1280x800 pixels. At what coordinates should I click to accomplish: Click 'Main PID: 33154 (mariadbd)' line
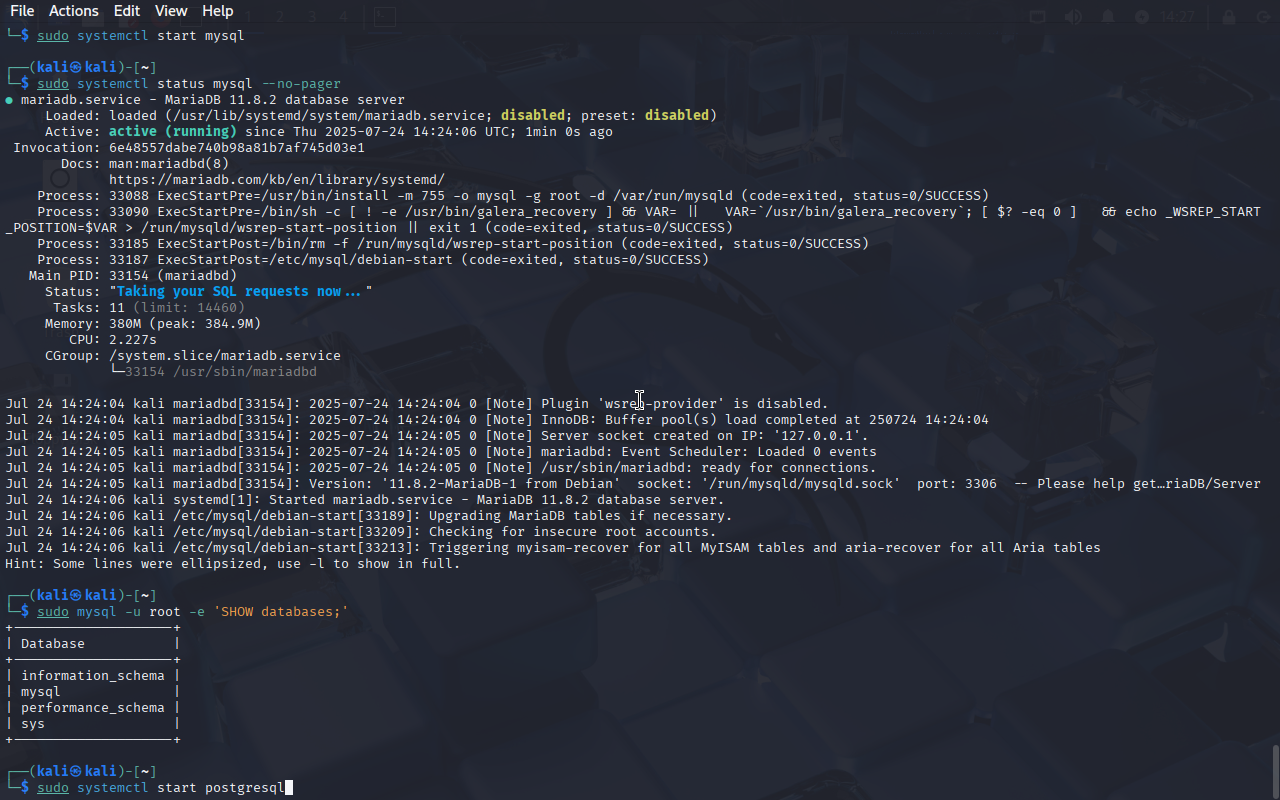pyautogui.click(x=133, y=276)
